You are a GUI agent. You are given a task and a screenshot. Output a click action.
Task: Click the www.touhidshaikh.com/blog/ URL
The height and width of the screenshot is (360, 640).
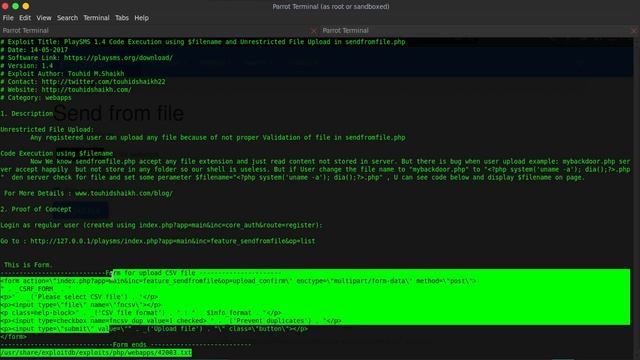pyautogui.click(x=124, y=193)
